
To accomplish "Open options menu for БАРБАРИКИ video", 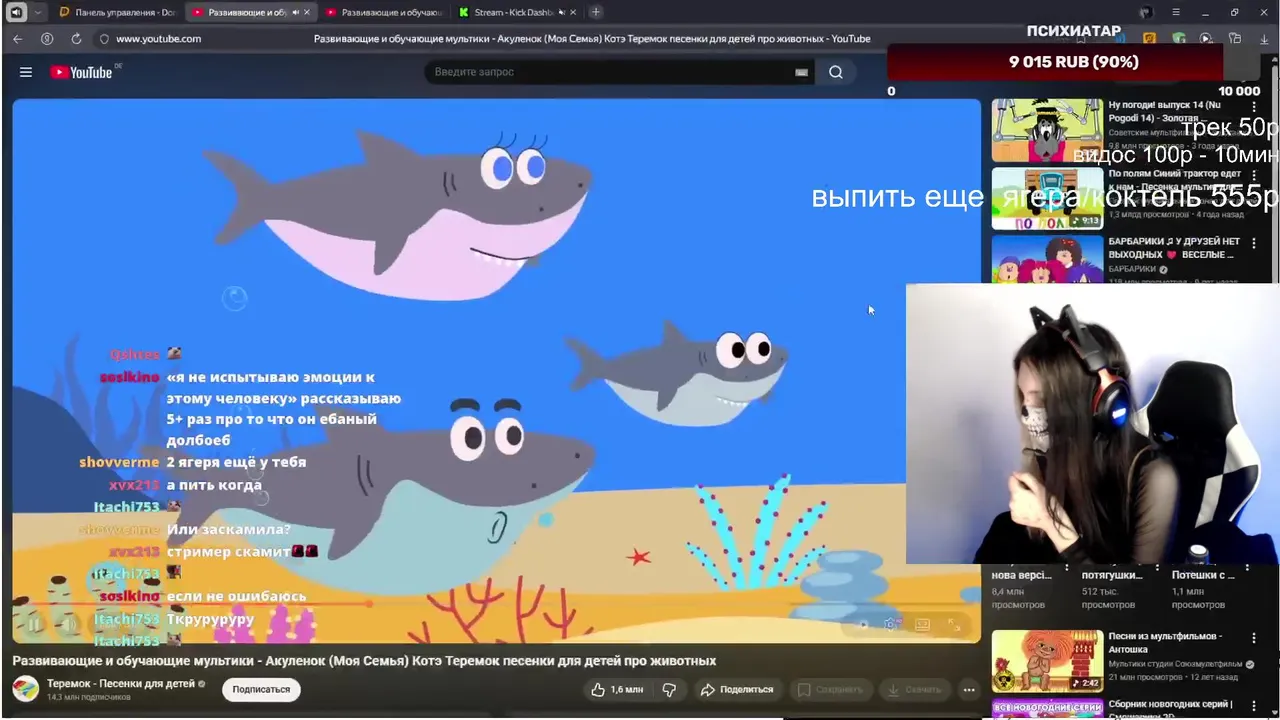I will pos(1254,243).
